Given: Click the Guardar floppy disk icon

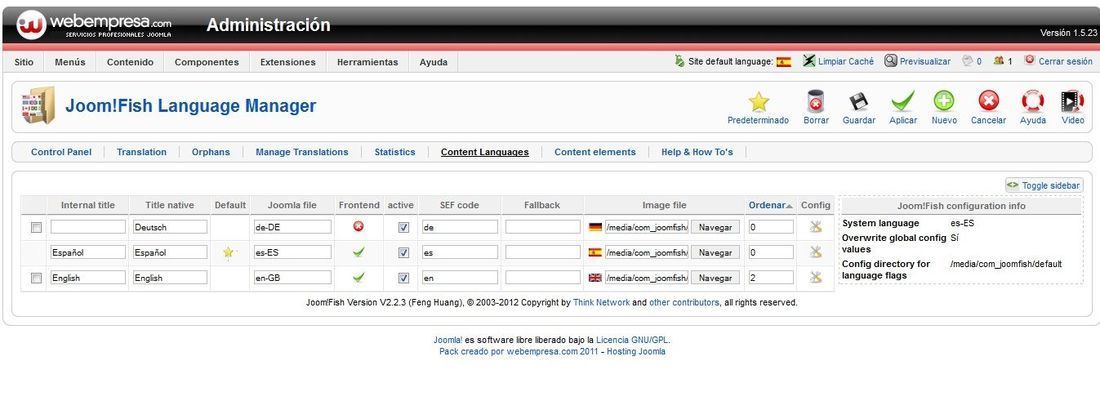Looking at the screenshot, I should point(859,102).
